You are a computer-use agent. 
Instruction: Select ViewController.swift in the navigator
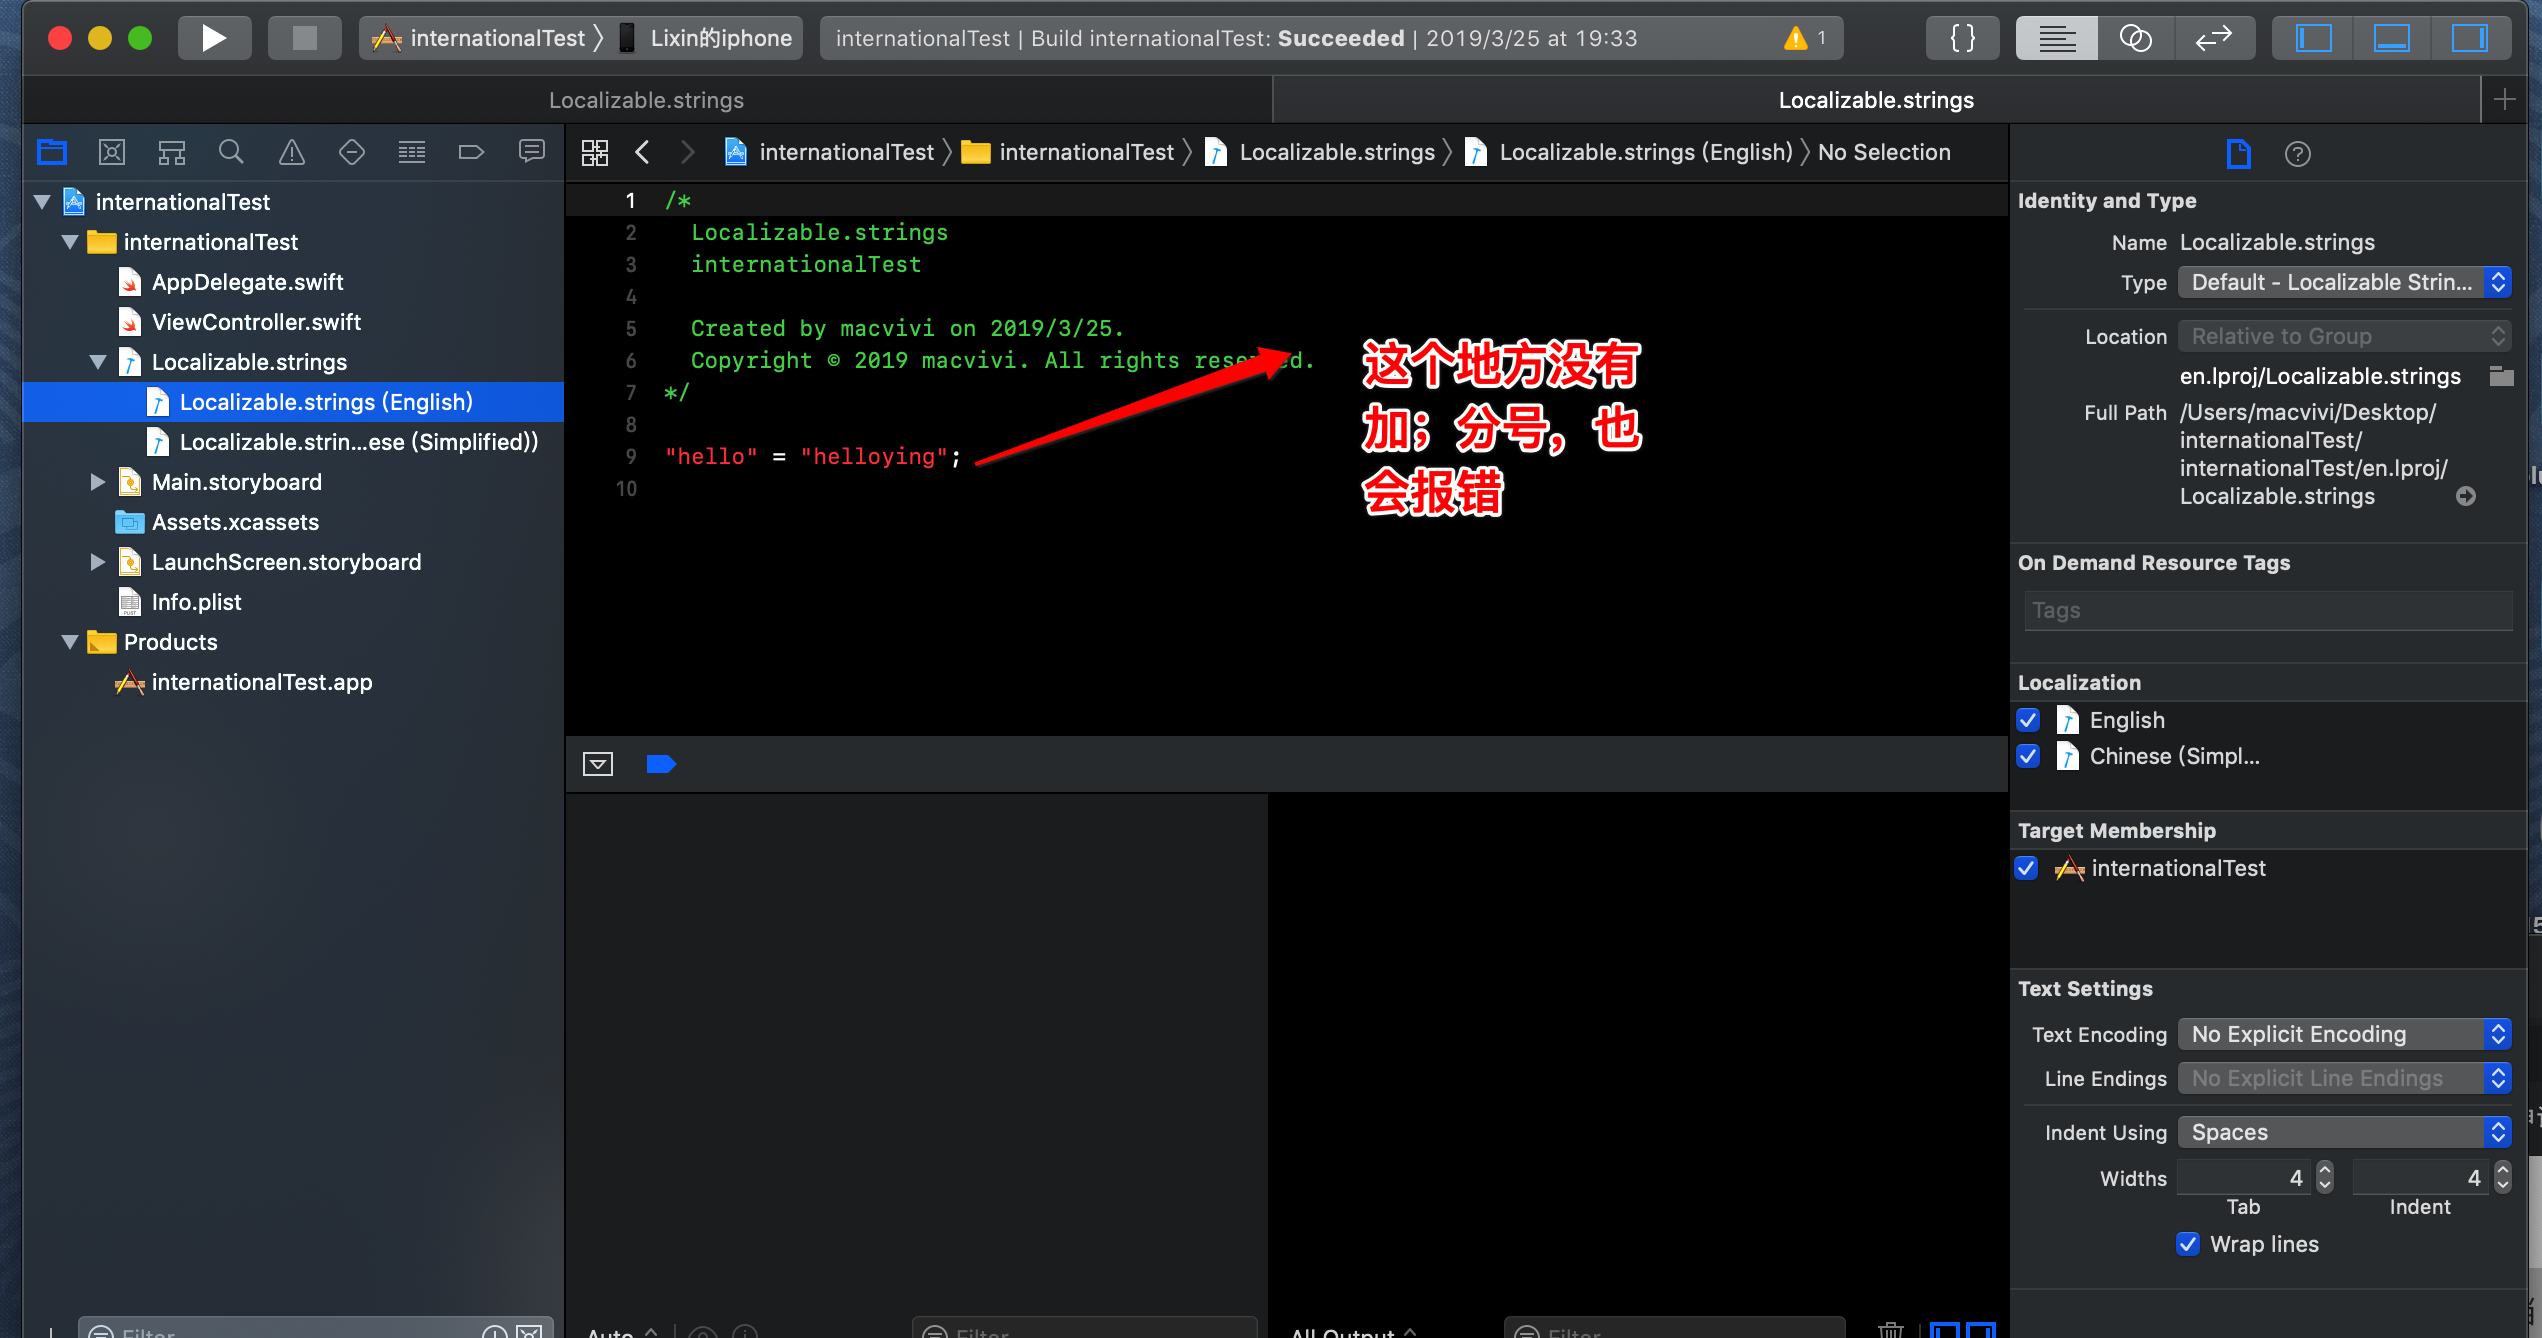point(256,322)
